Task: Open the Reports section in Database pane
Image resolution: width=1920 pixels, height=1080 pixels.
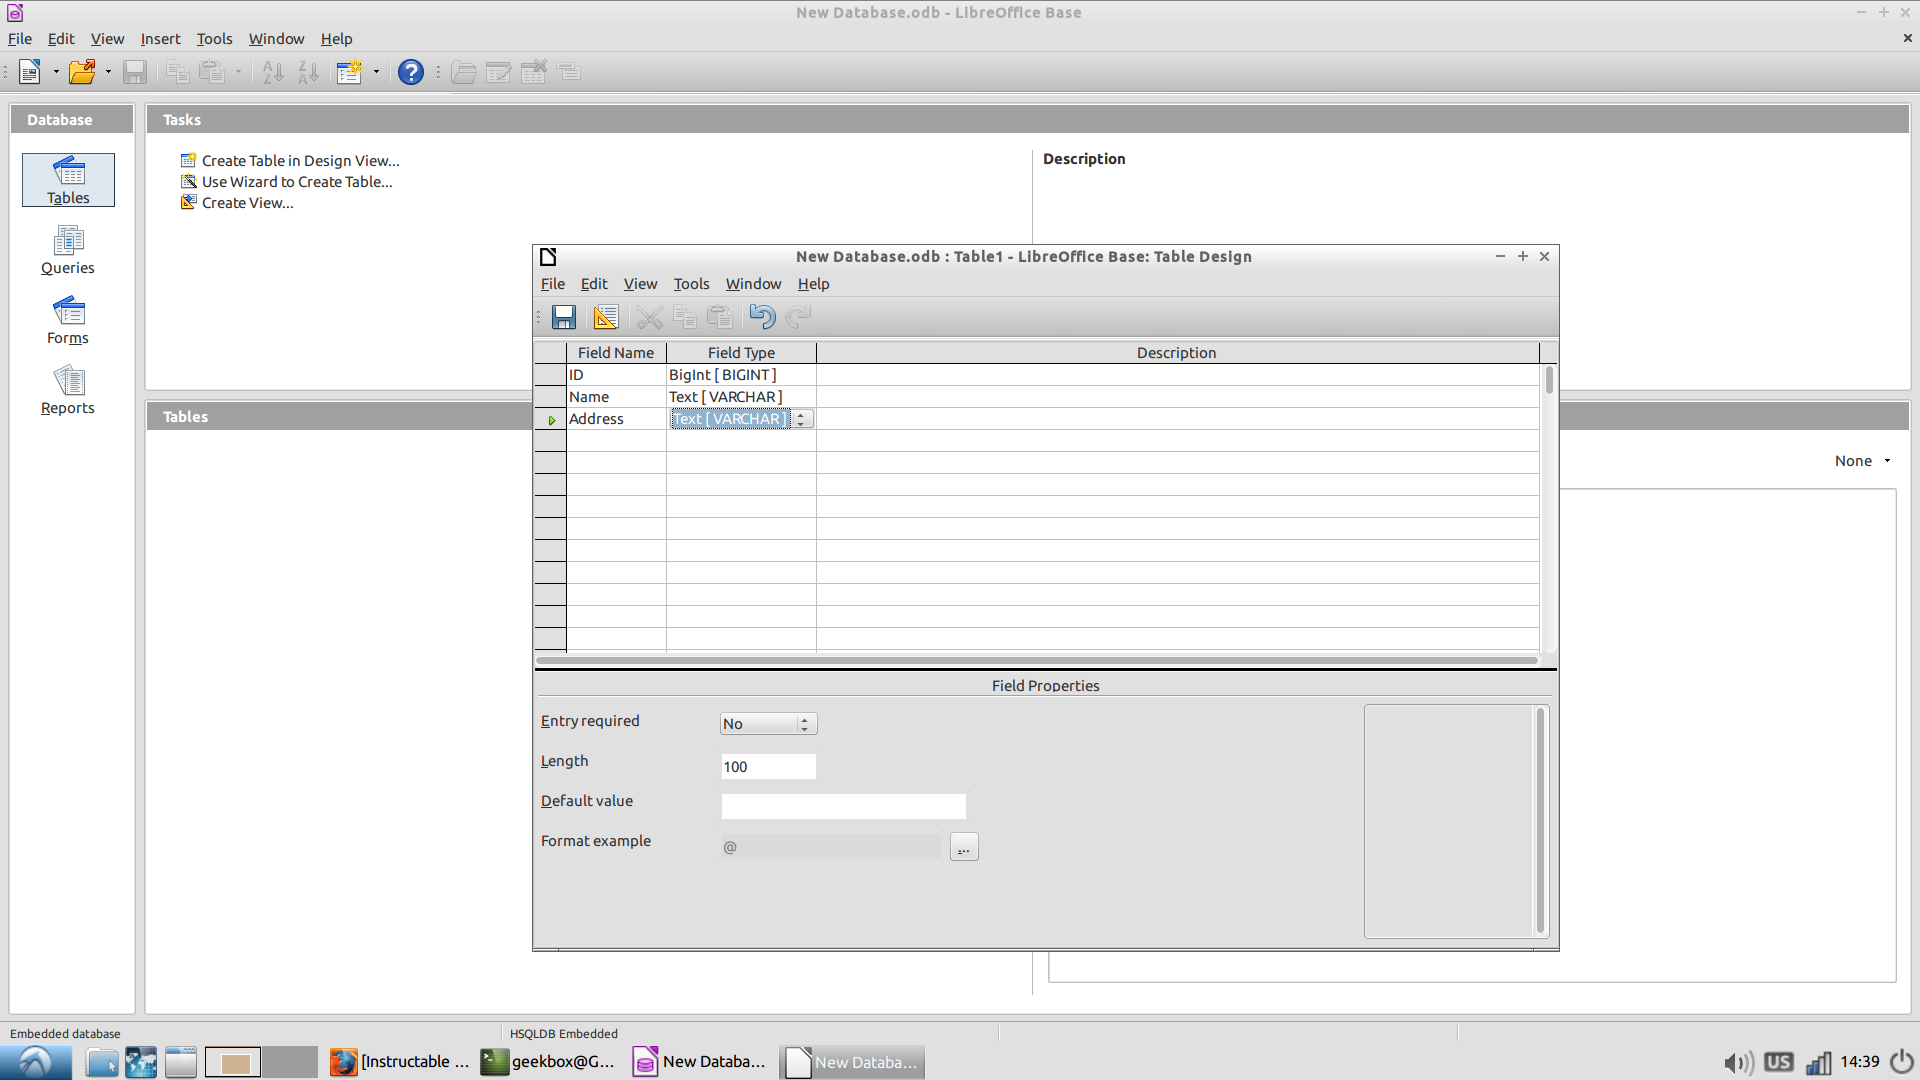Action: (68, 390)
